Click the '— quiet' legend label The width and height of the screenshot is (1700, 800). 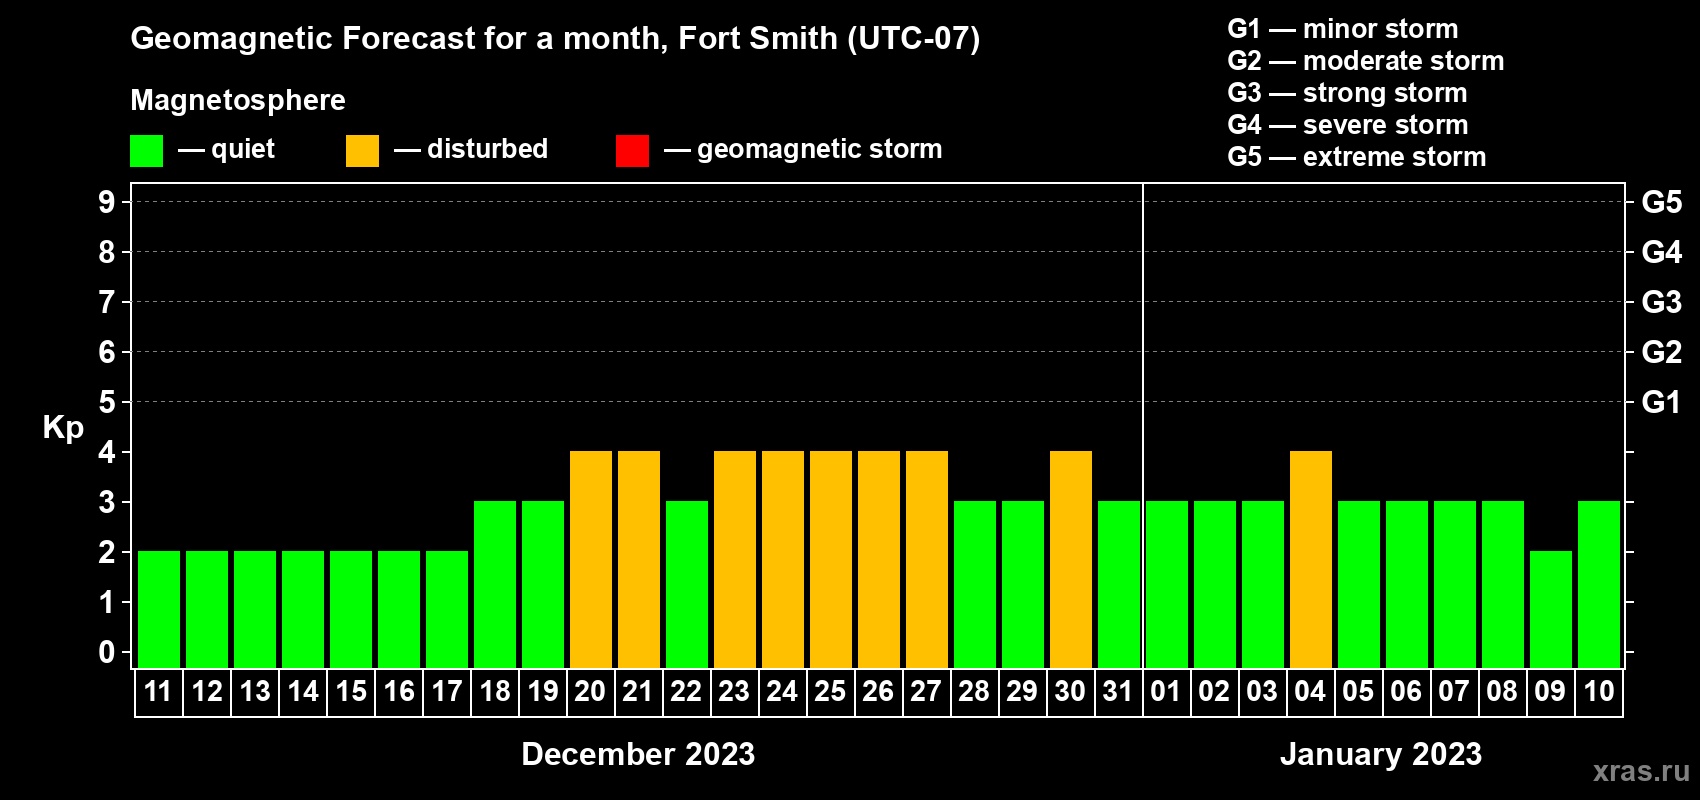pyautogui.click(x=226, y=149)
